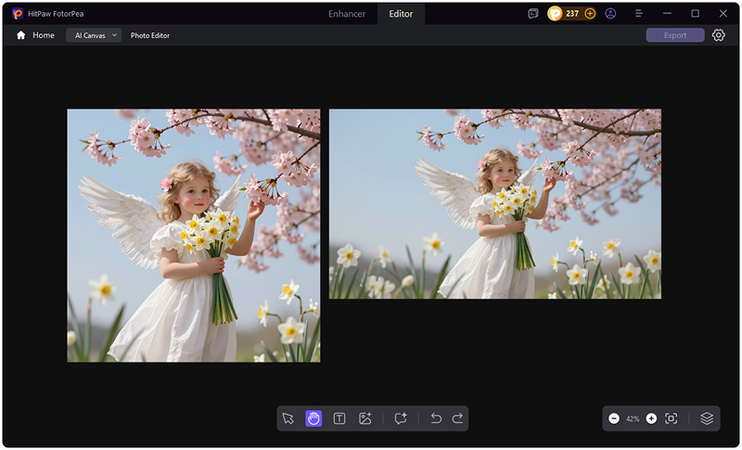Click the 42% zoom level
Image resolution: width=742 pixels, height=450 pixels.
(x=632, y=419)
